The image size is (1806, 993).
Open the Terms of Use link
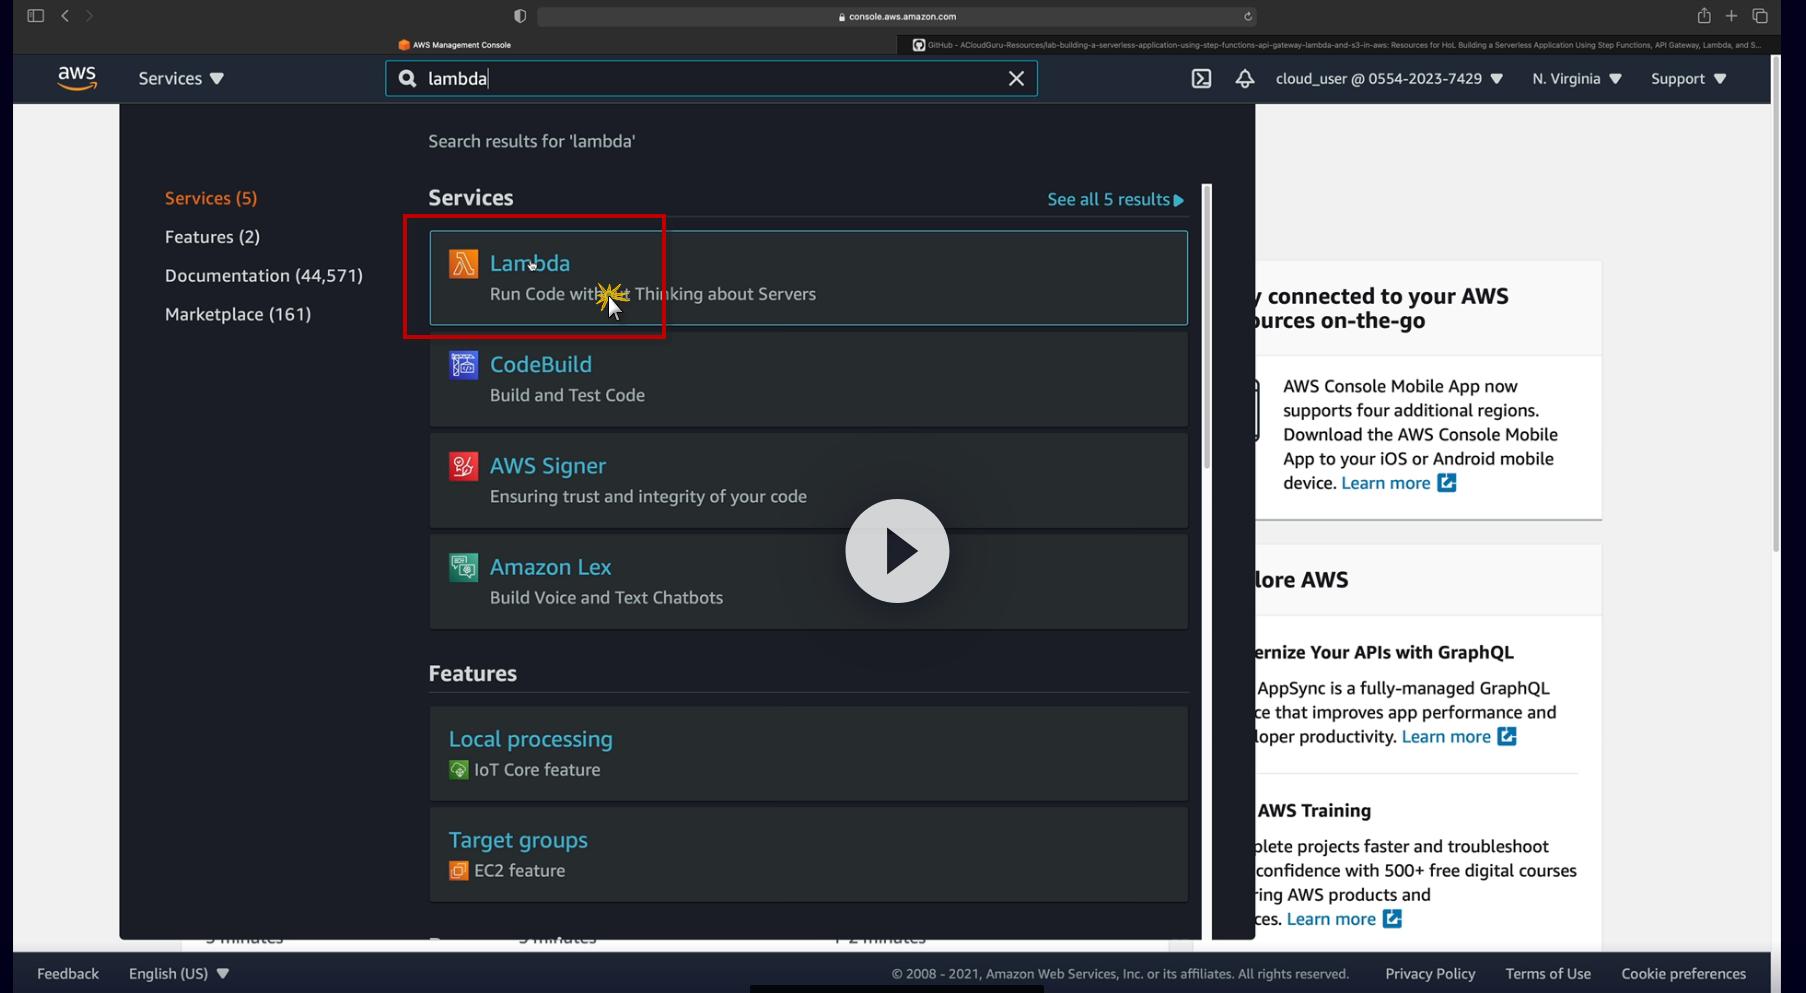pos(1548,974)
